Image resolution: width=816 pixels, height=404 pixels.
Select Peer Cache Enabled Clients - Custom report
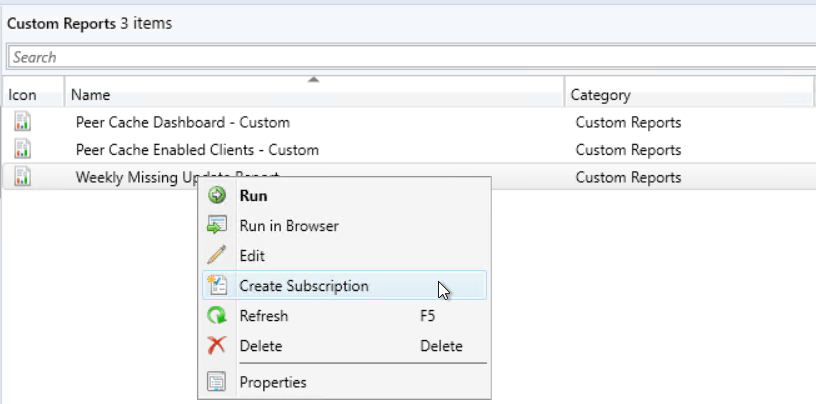(x=197, y=150)
